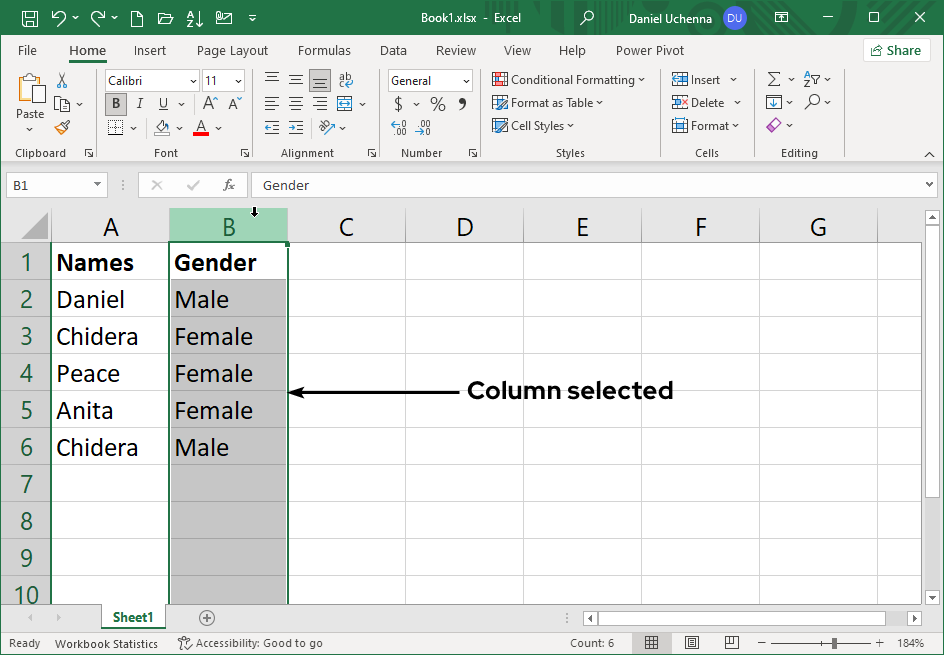Click the Share button
The height and width of the screenshot is (655, 944).
[x=896, y=50]
